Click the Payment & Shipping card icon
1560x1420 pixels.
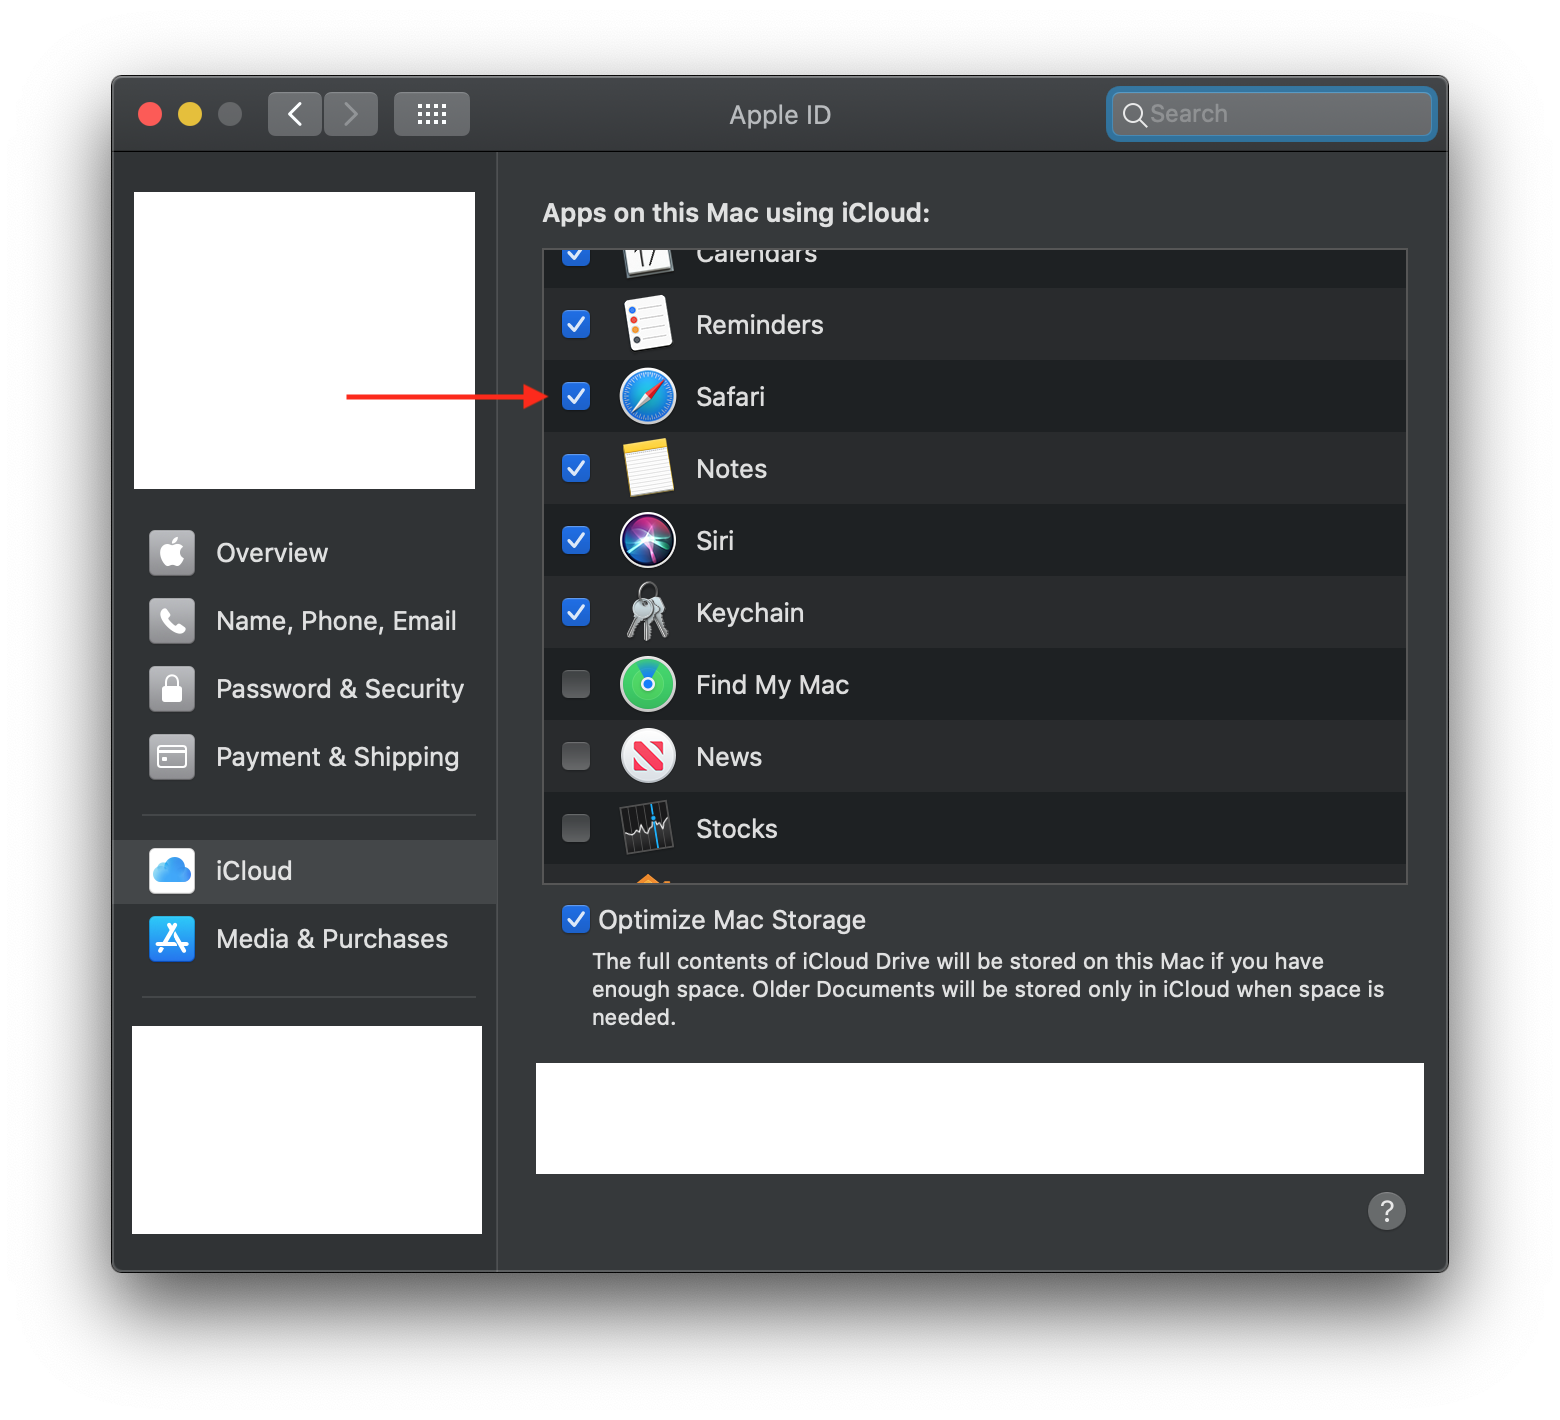pyautogui.click(x=172, y=757)
